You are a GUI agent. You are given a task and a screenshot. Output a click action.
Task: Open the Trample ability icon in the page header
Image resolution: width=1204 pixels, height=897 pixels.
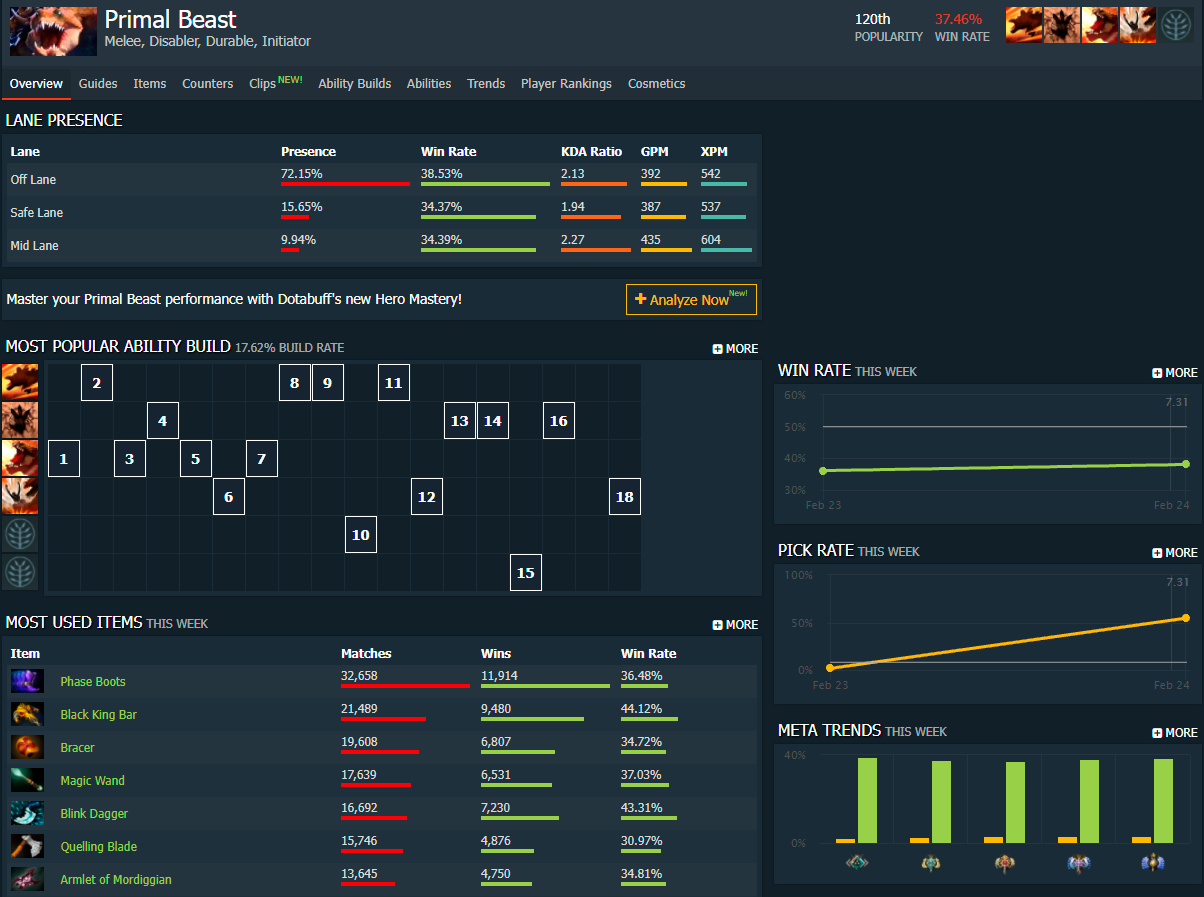point(1062,25)
